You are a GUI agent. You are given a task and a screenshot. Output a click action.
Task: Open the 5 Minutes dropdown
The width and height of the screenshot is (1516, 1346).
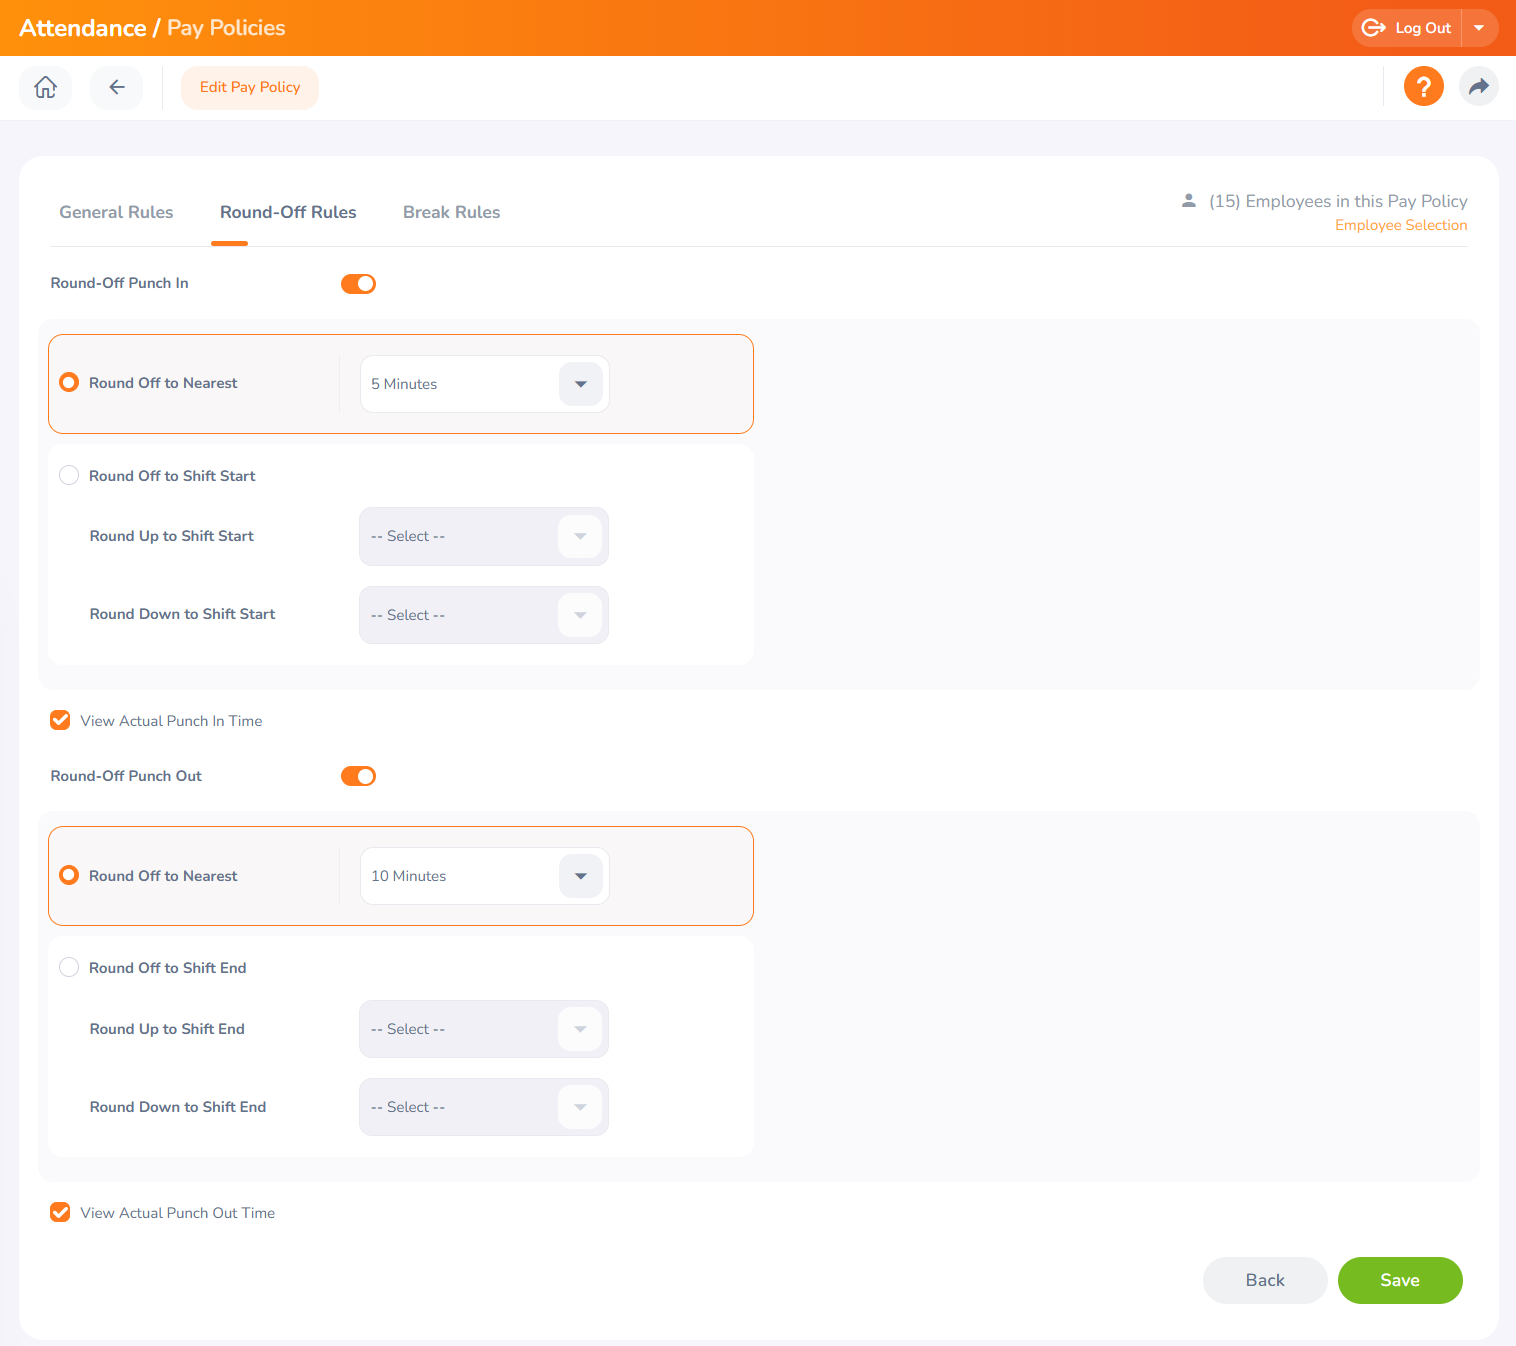point(580,384)
